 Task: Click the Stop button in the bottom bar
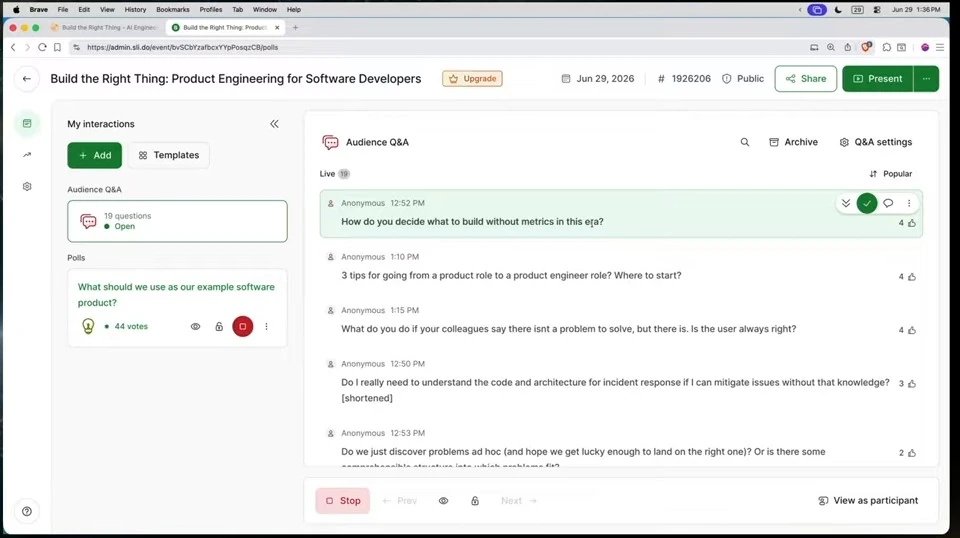(343, 501)
